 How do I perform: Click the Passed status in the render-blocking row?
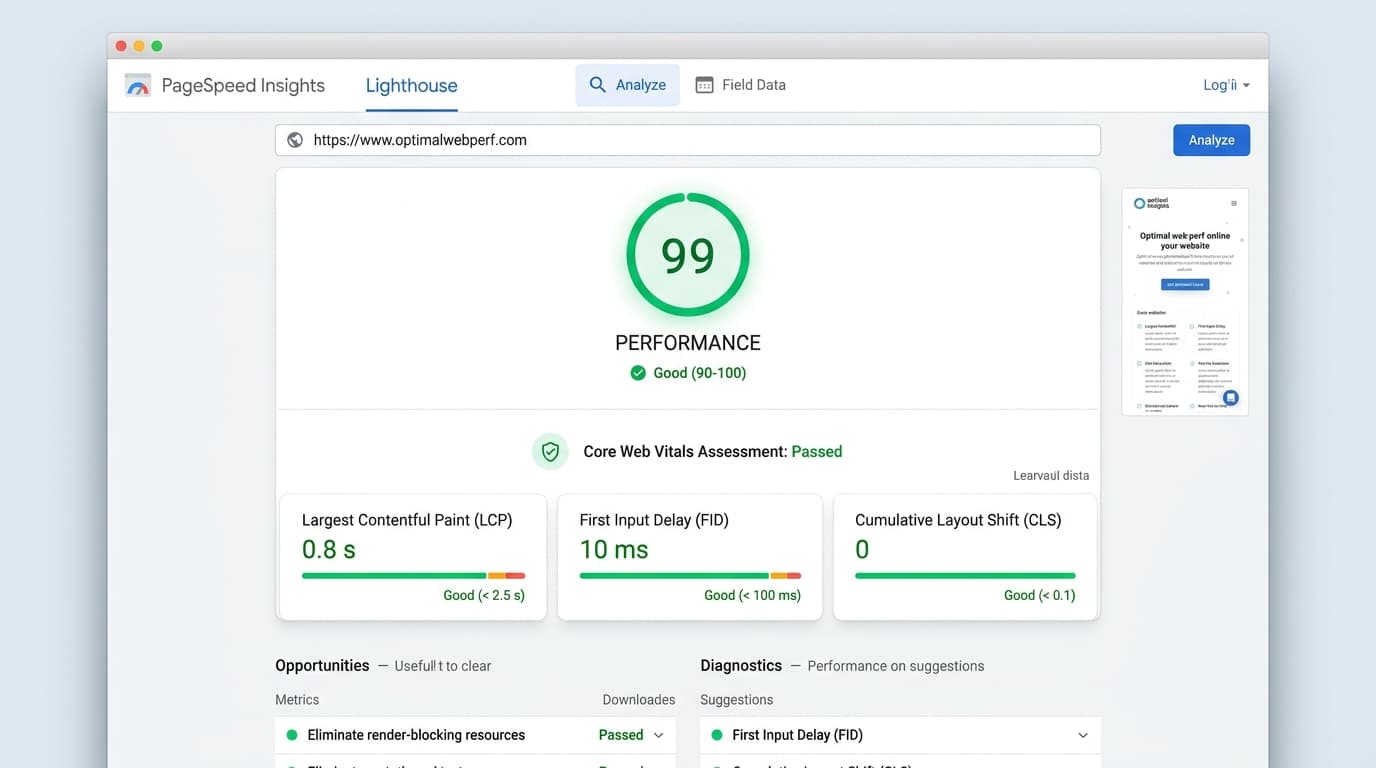pos(621,735)
